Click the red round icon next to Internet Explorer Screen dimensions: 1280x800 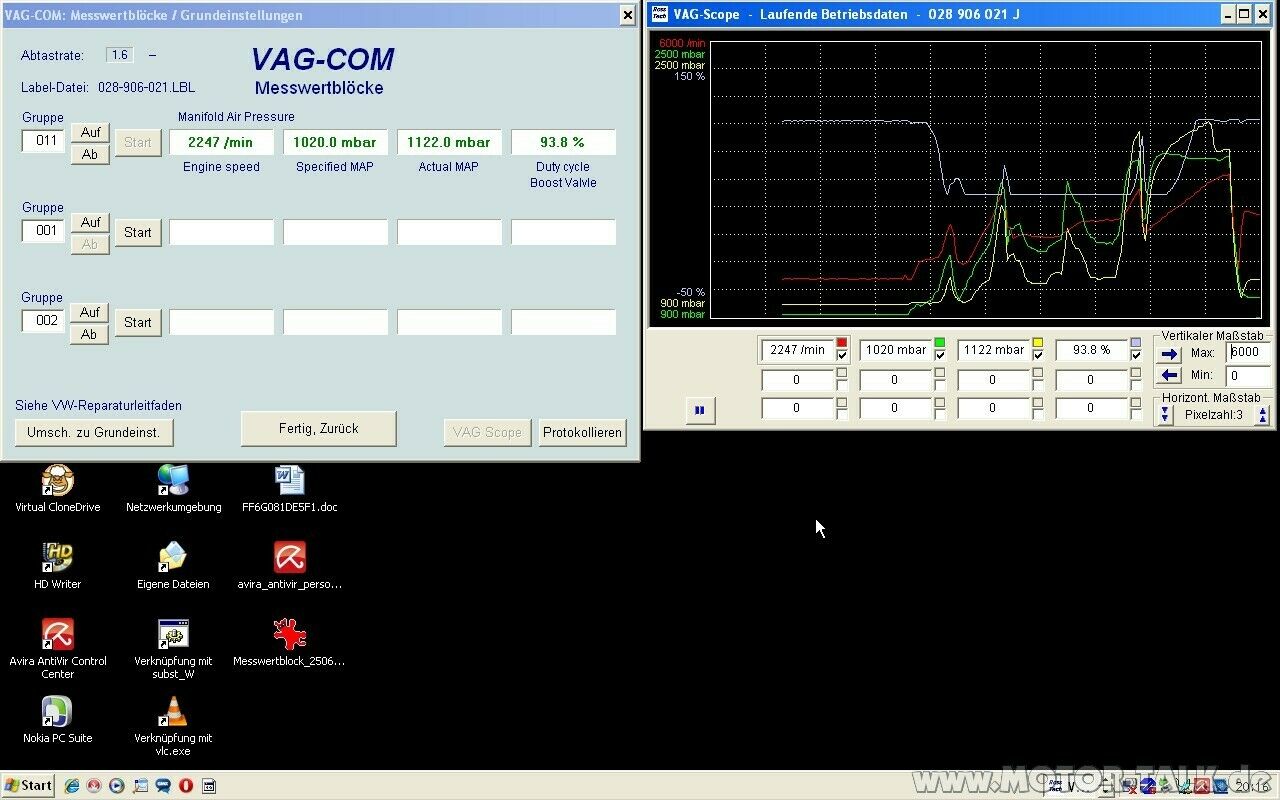(94, 786)
